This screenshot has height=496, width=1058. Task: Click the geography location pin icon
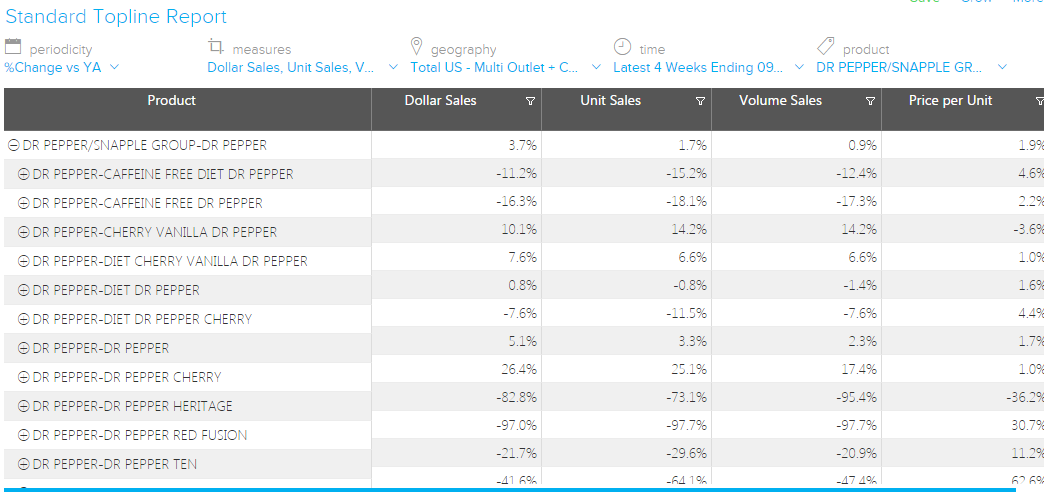coord(417,47)
